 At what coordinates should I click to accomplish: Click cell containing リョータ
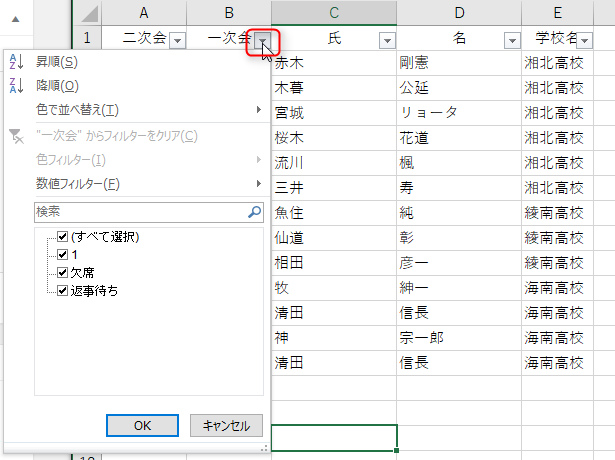coord(459,113)
